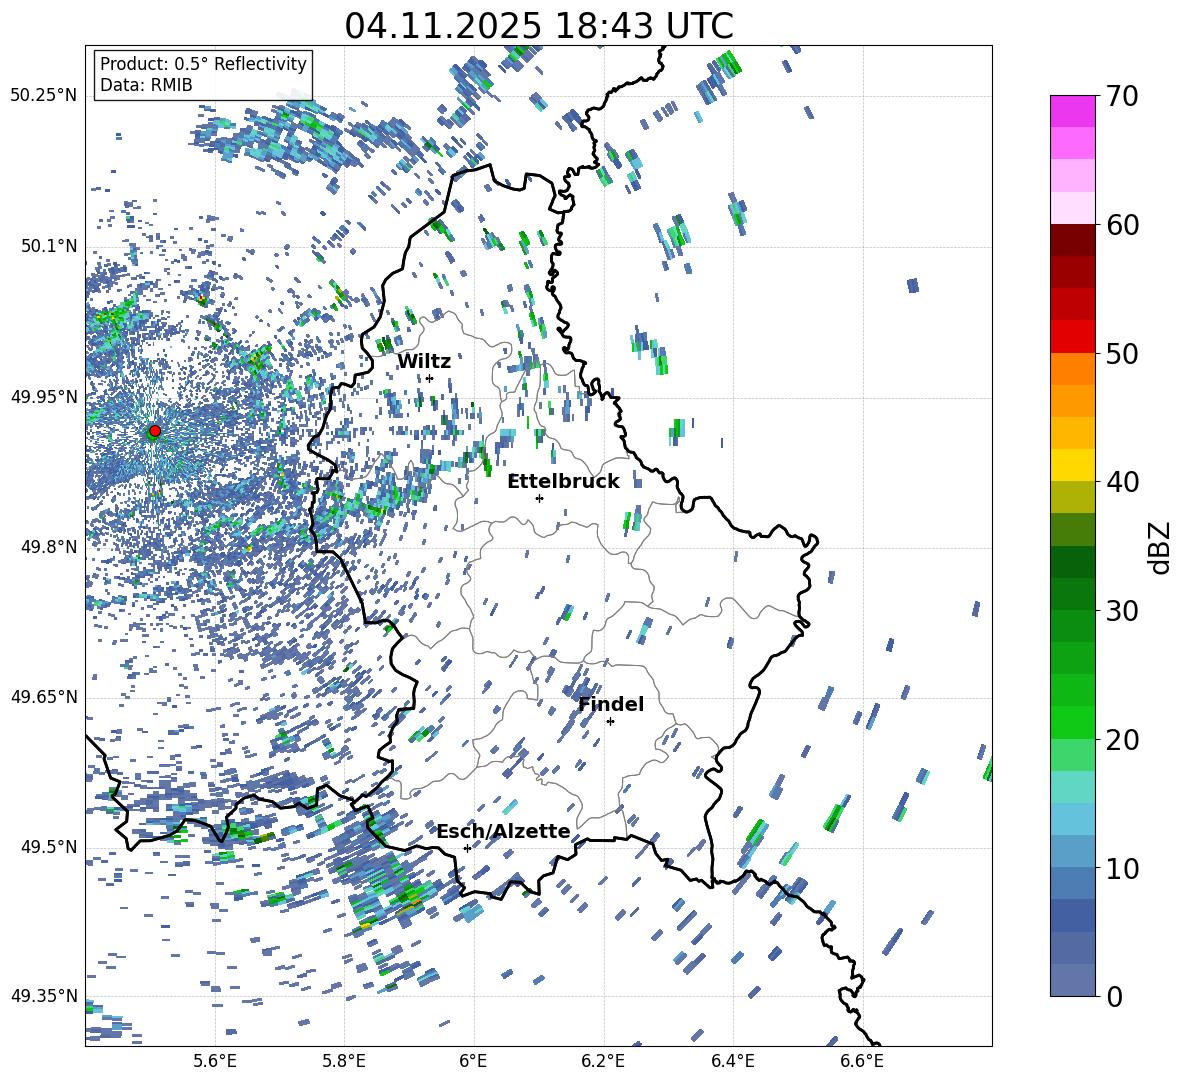The width and height of the screenshot is (1184, 1081).
Task: Click the 30 tick on colorbar
Action: [1123, 611]
